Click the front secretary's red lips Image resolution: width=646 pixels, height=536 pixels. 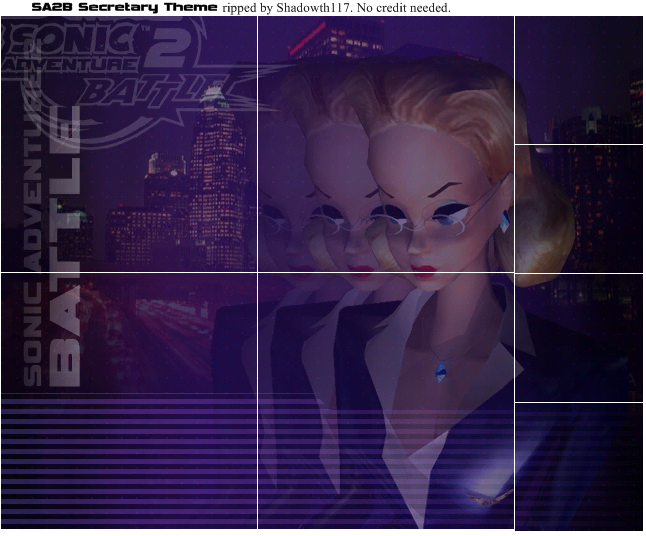pyautogui.click(x=425, y=269)
